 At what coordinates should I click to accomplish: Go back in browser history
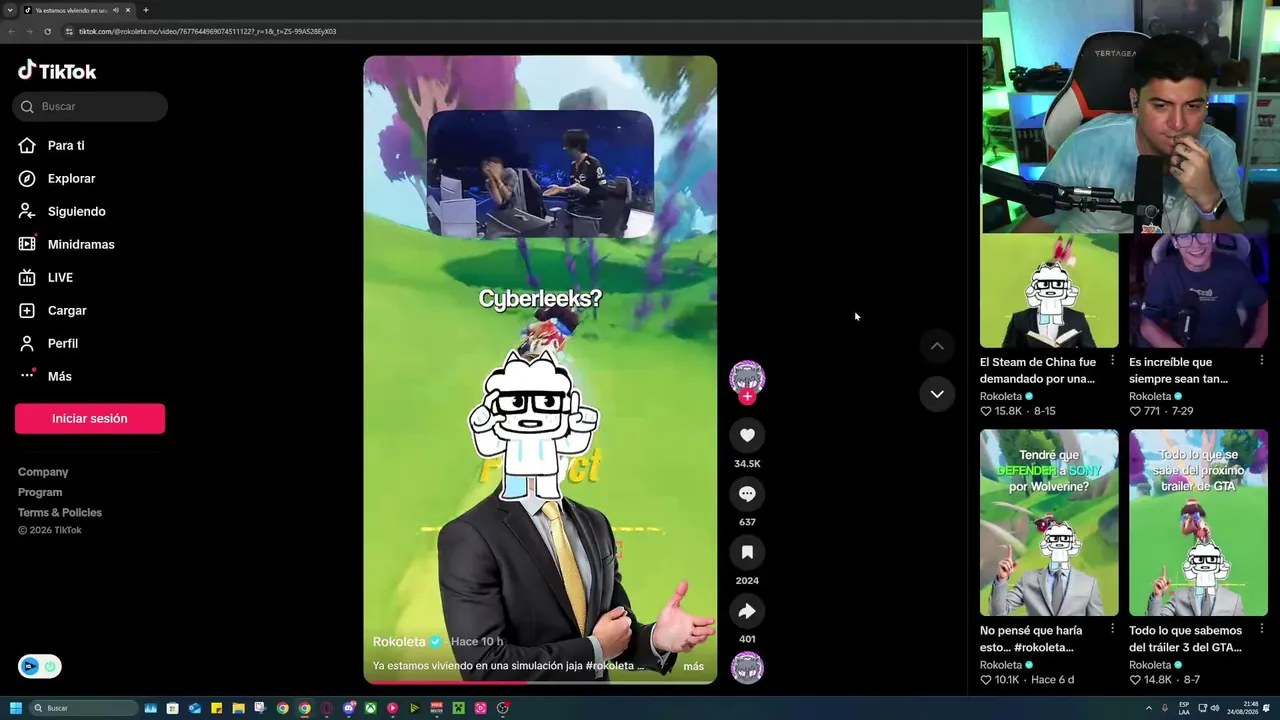tap(12, 31)
